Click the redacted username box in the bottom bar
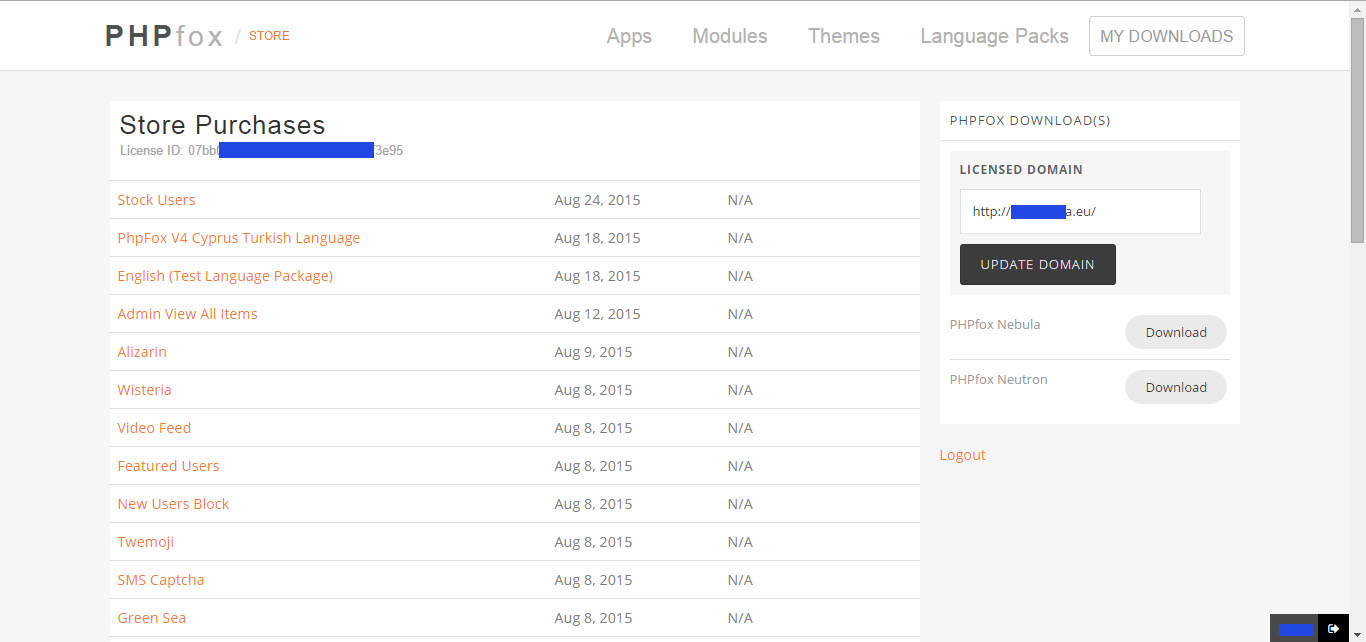 coord(1295,629)
